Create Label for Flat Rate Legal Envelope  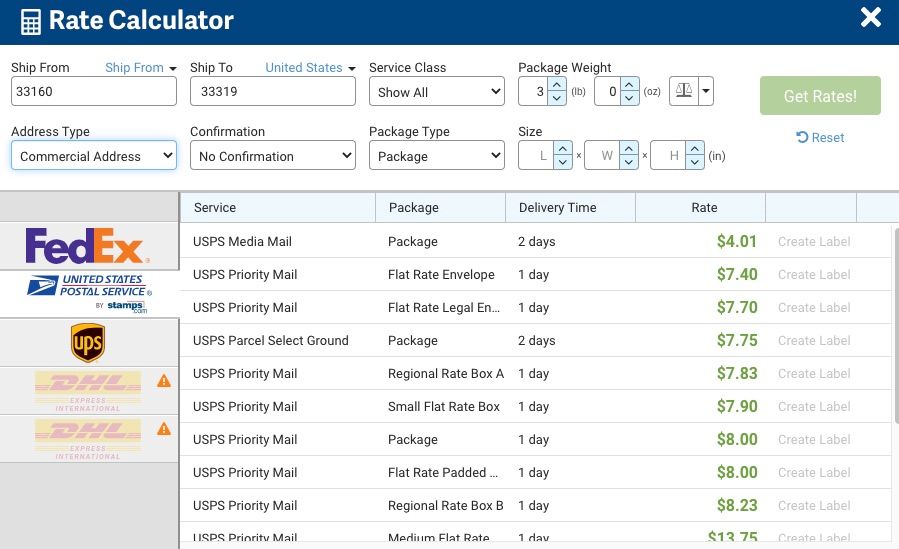point(814,308)
